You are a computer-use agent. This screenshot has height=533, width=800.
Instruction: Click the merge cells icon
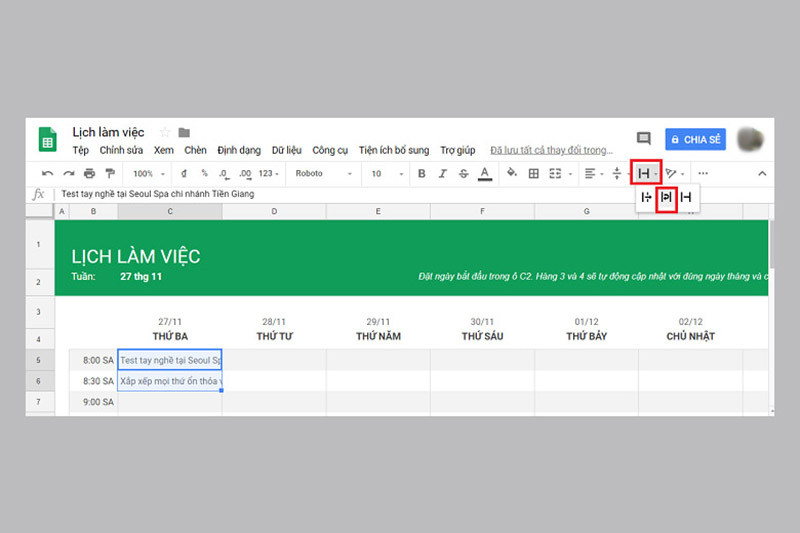555,173
